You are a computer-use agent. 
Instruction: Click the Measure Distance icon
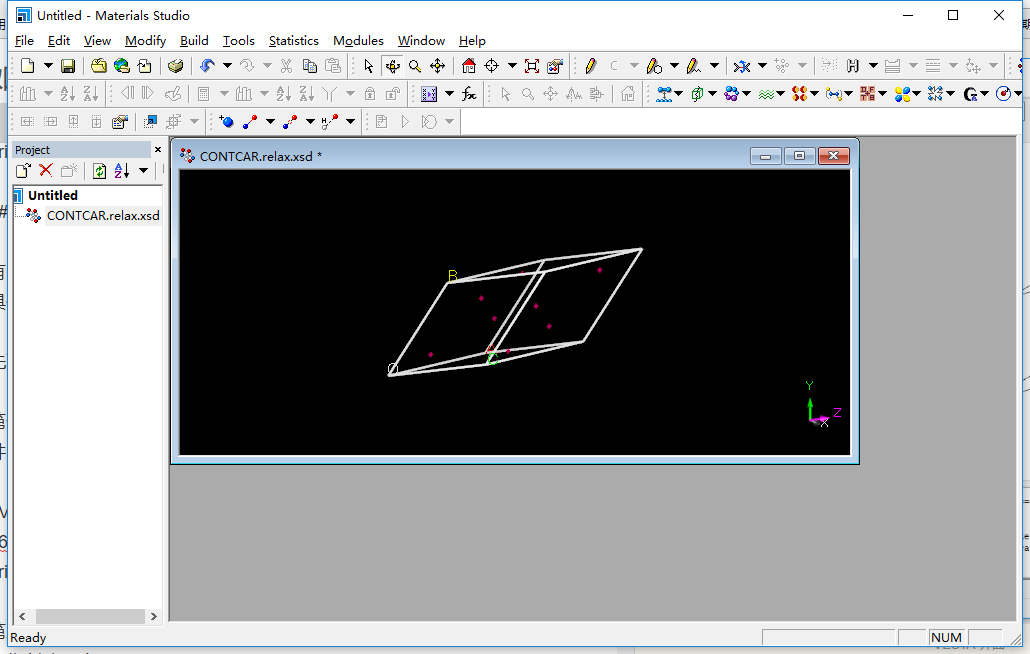coord(250,121)
